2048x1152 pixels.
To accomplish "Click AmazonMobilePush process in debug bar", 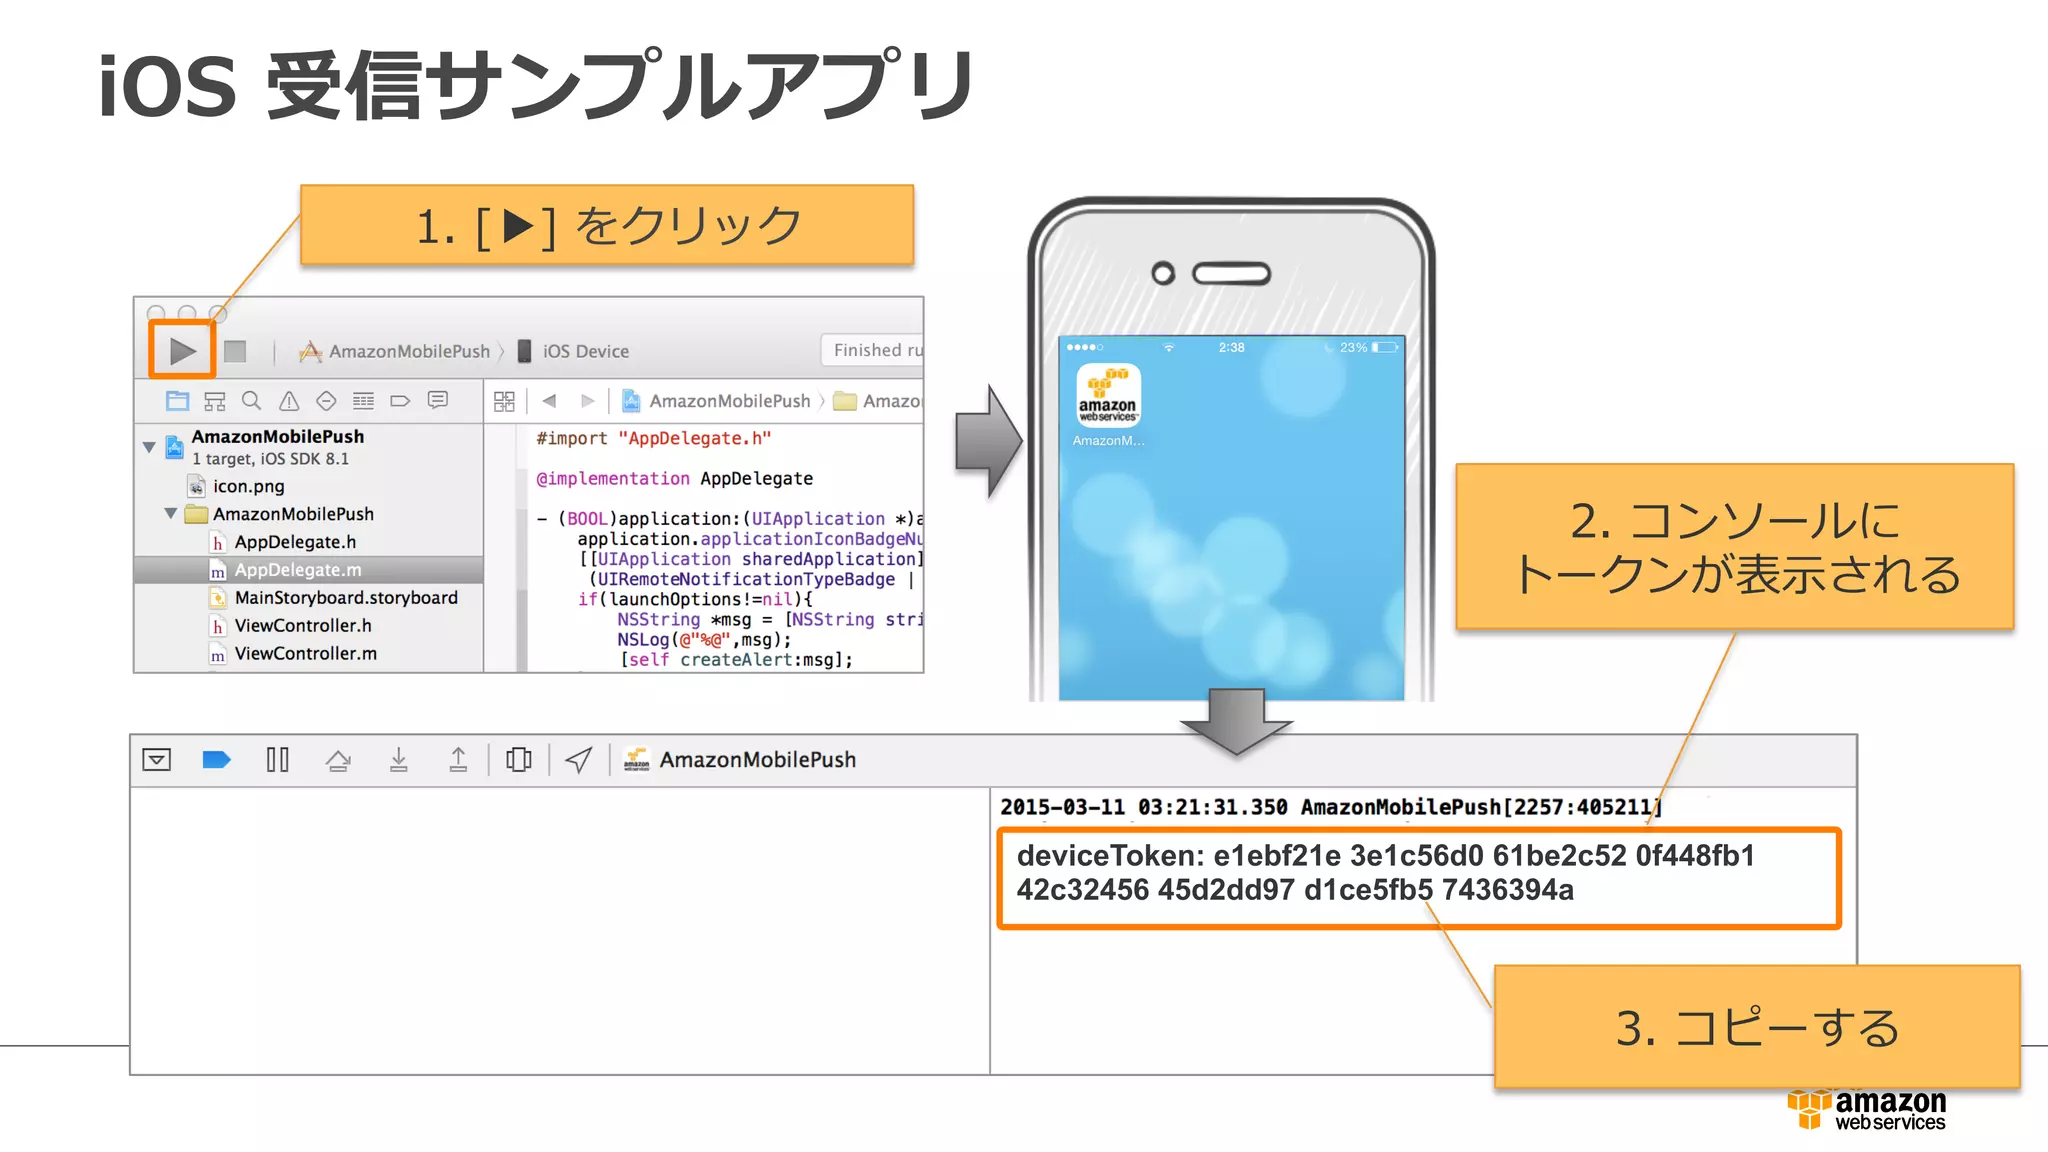I will pos(740,760).
